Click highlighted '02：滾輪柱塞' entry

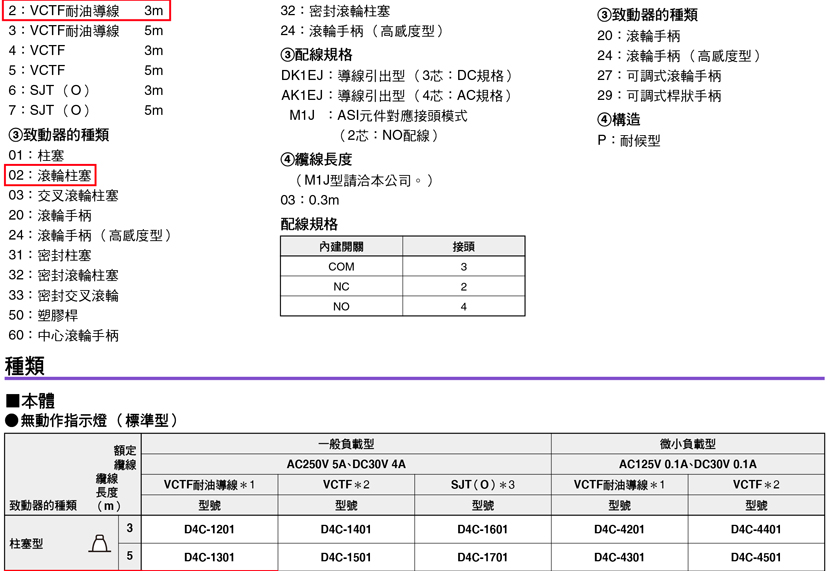tap(50, 175)
